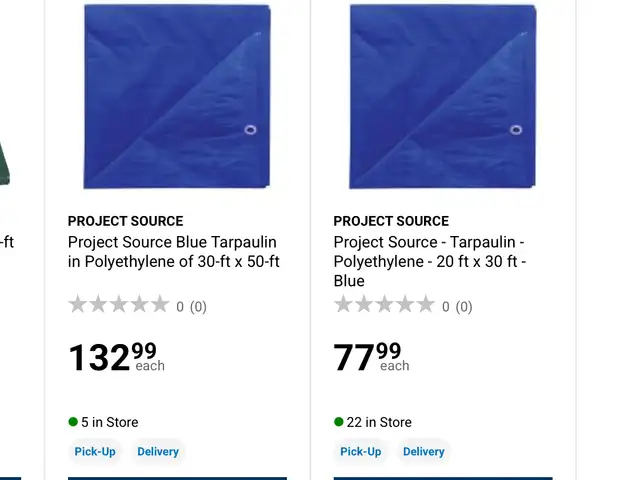Click the PROJECT SOURCE brand above the 30-ft x 50-ft tarp
This screenshot has height=480, width=640.
pos(126,221)
